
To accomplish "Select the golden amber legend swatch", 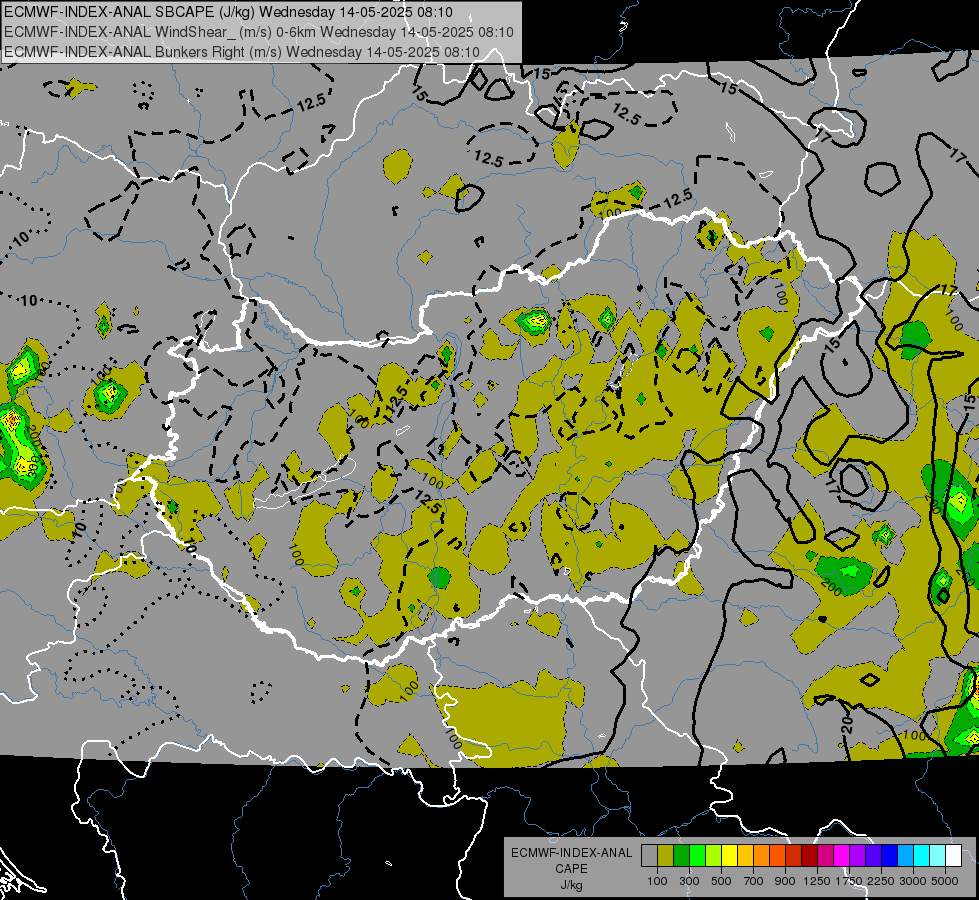I will pyautogui.click(x=745, y=855).
